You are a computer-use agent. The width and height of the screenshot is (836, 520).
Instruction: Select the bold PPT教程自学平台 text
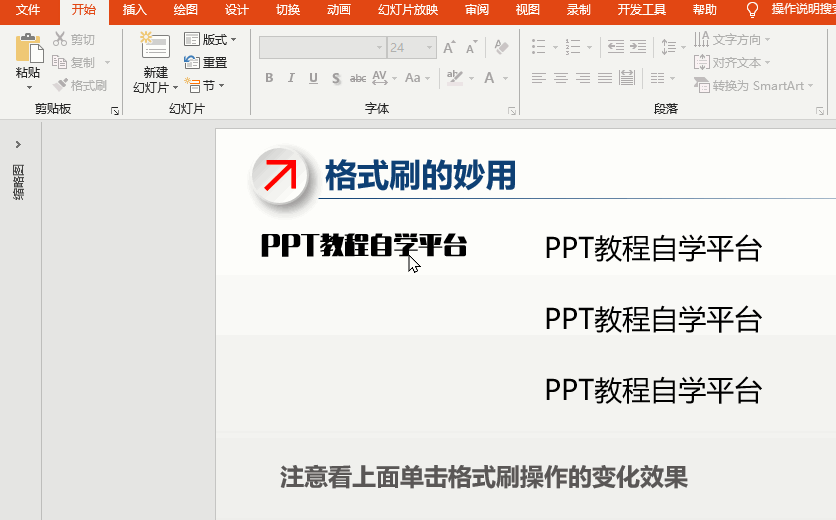(364, 245)
